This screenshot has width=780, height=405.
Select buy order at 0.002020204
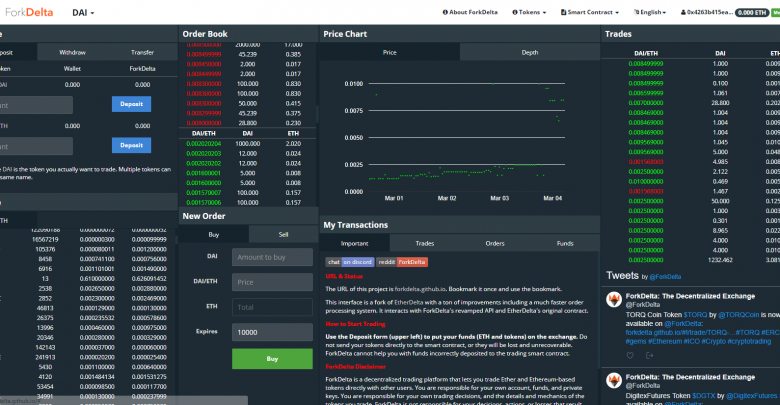(x=247, y=144)
